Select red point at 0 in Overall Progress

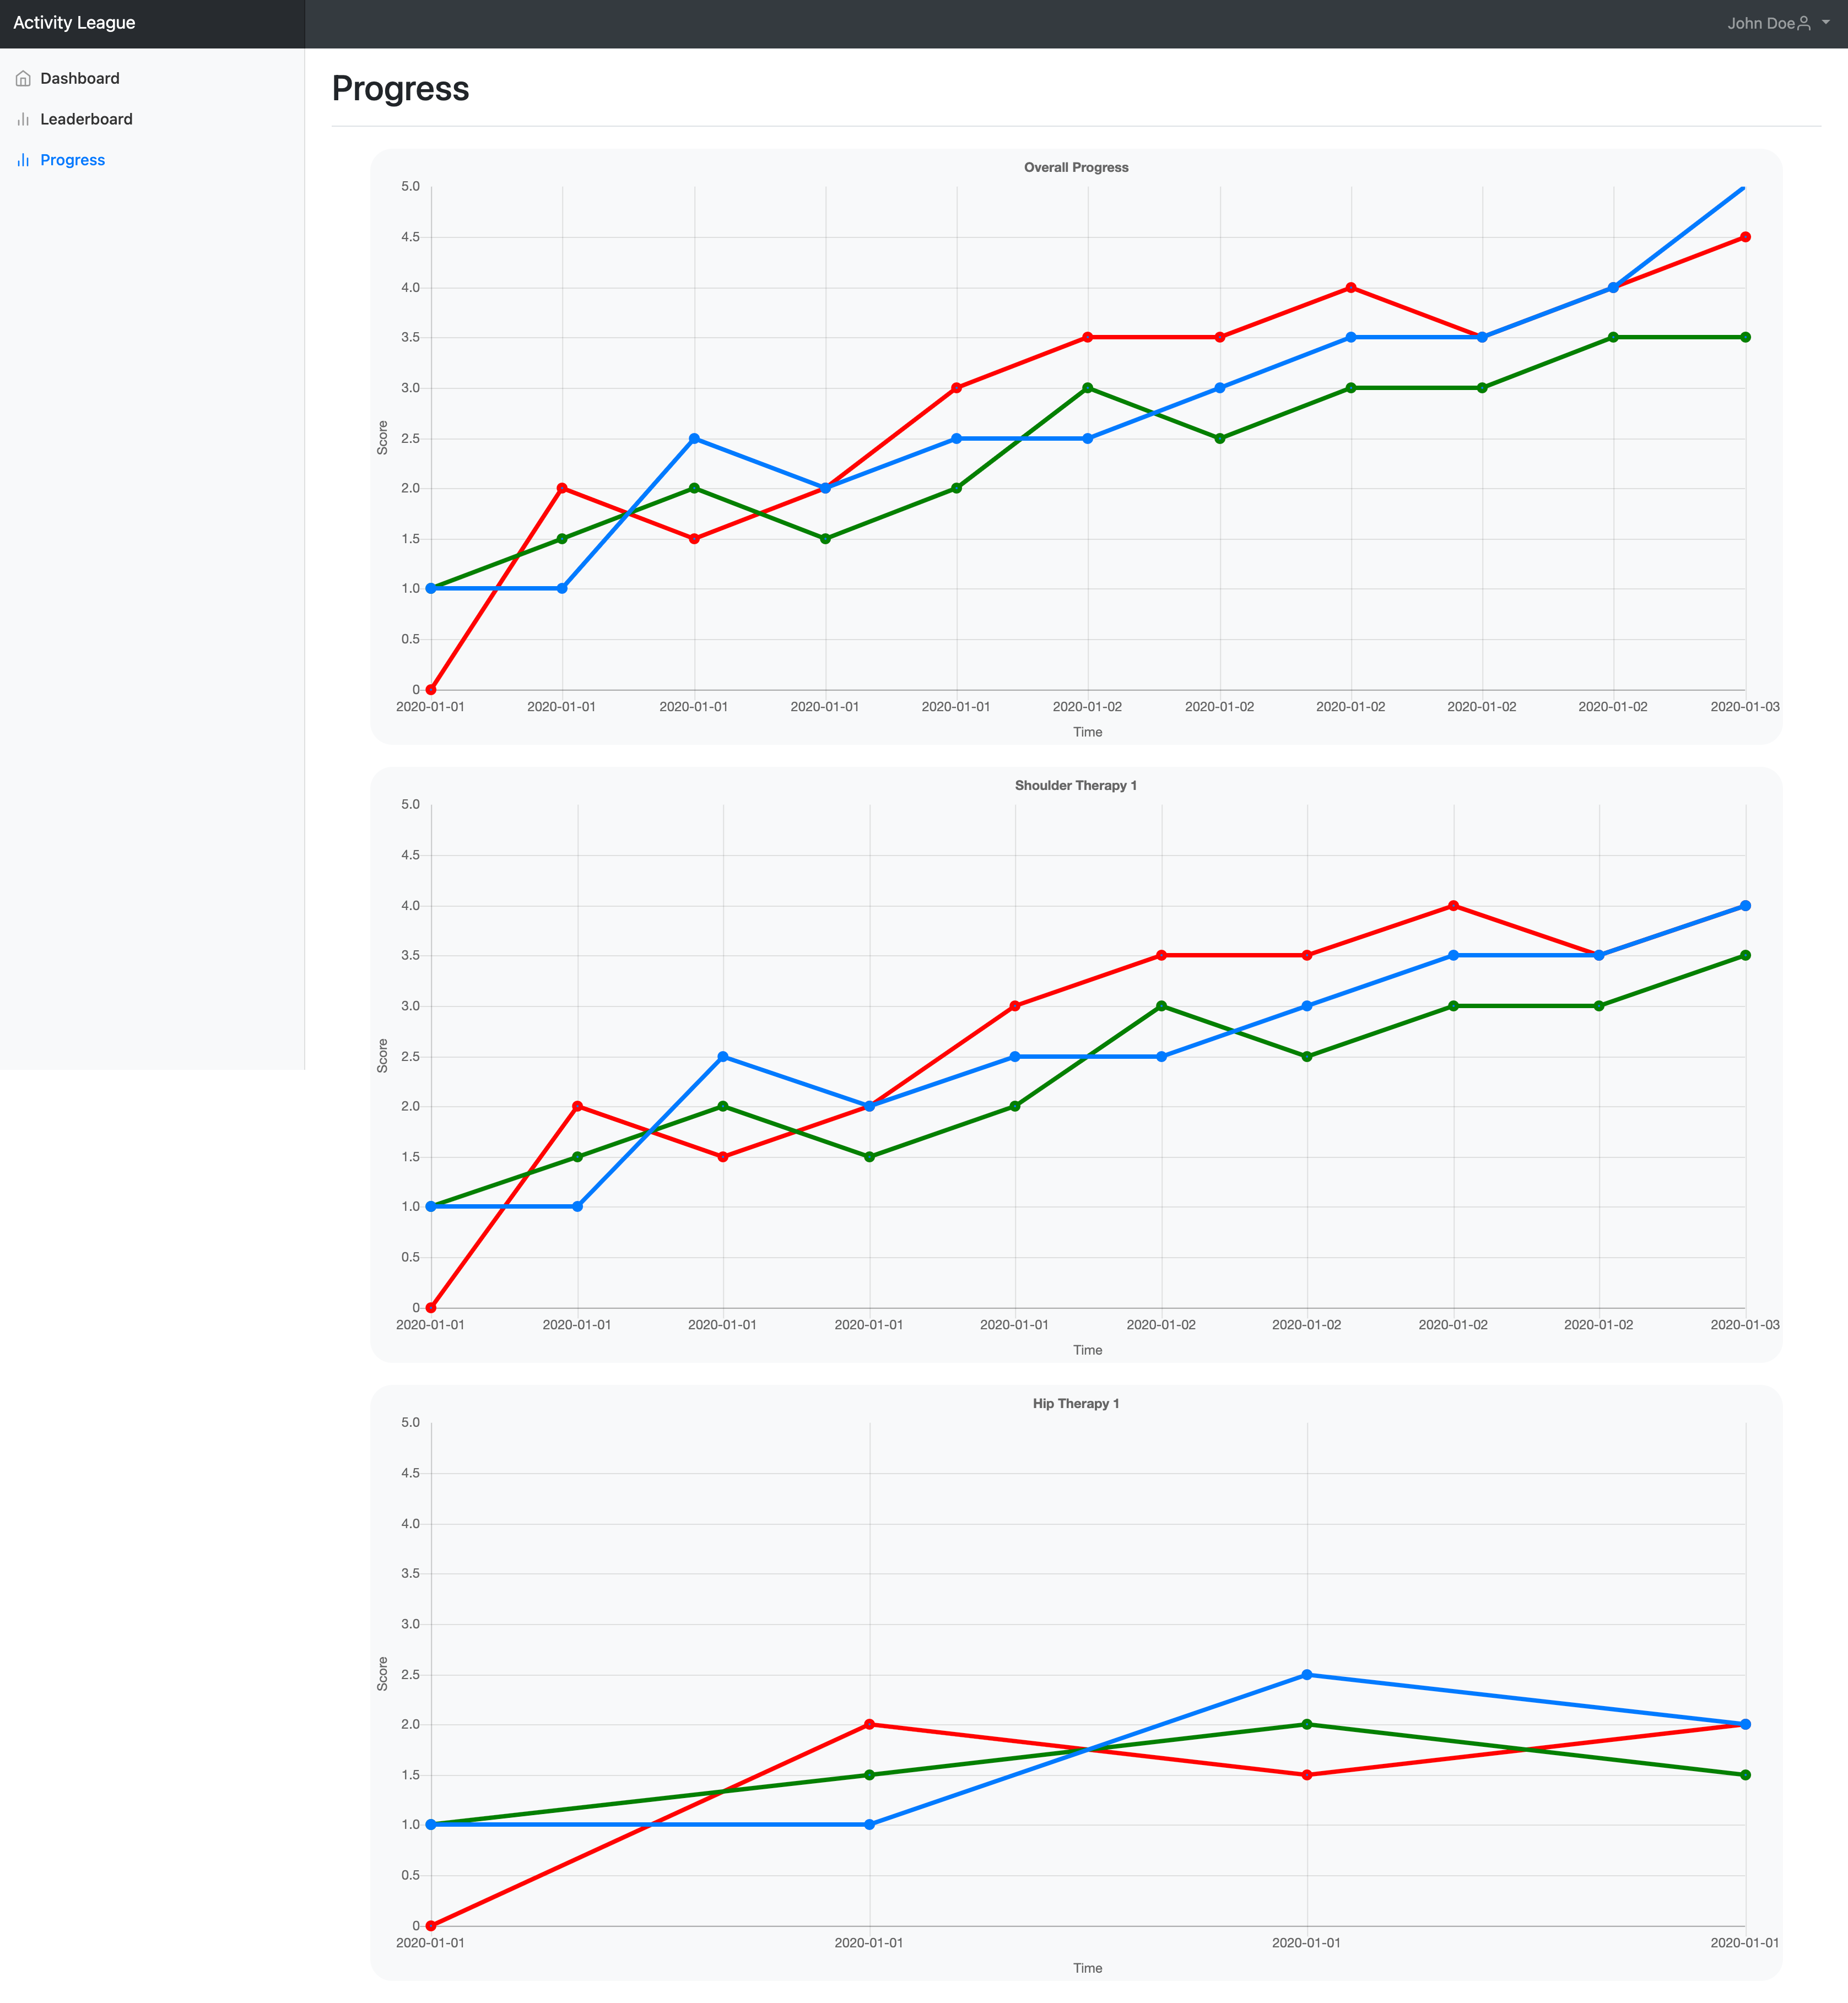[x=431, y=690]
